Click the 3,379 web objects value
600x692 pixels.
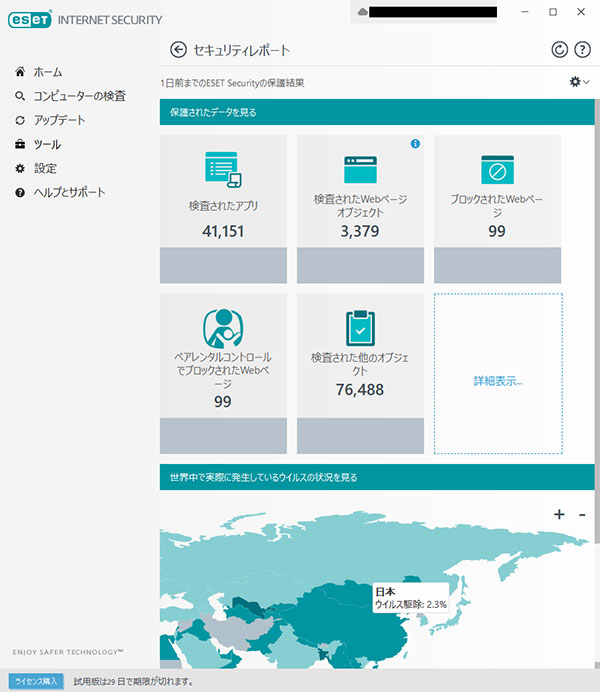(x=360, y=231)
